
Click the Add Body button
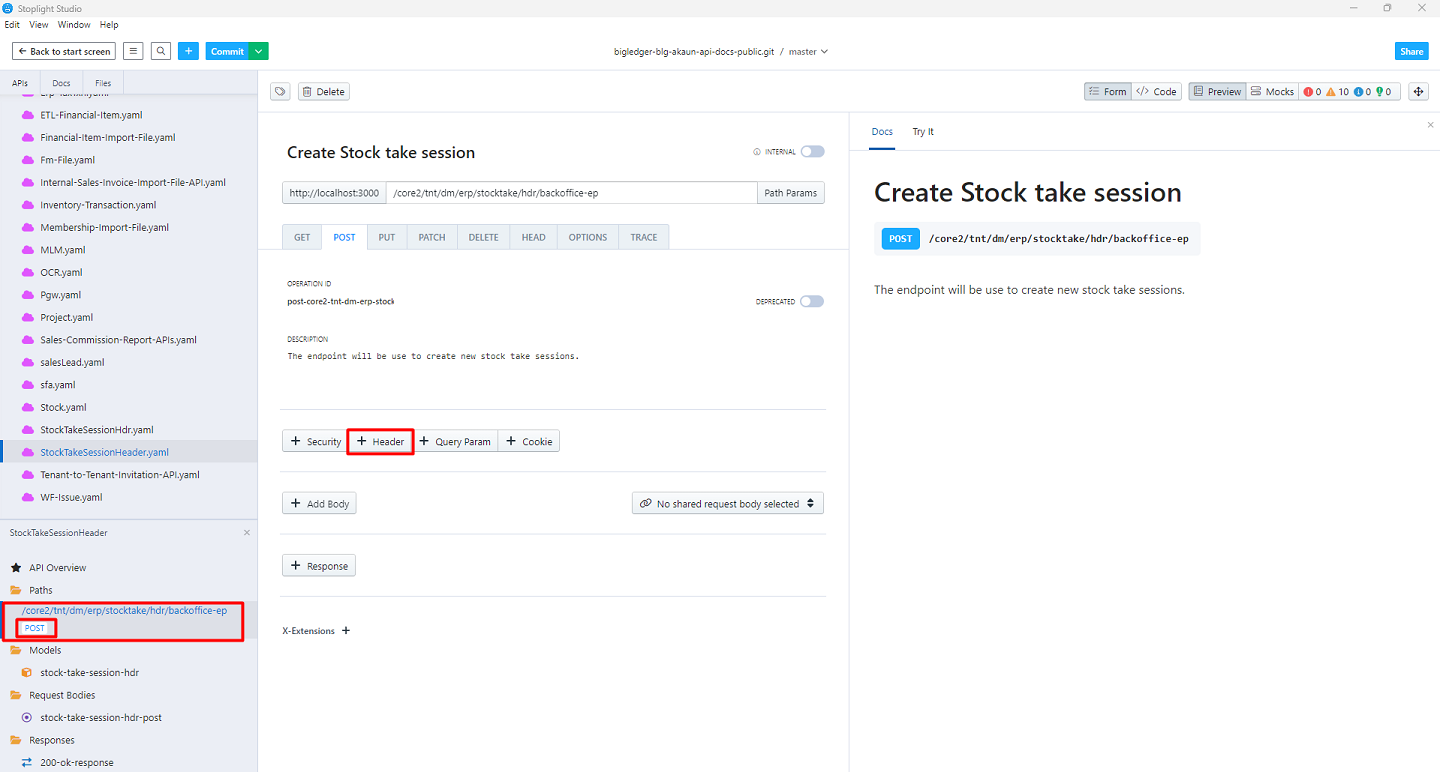[319, 504]
